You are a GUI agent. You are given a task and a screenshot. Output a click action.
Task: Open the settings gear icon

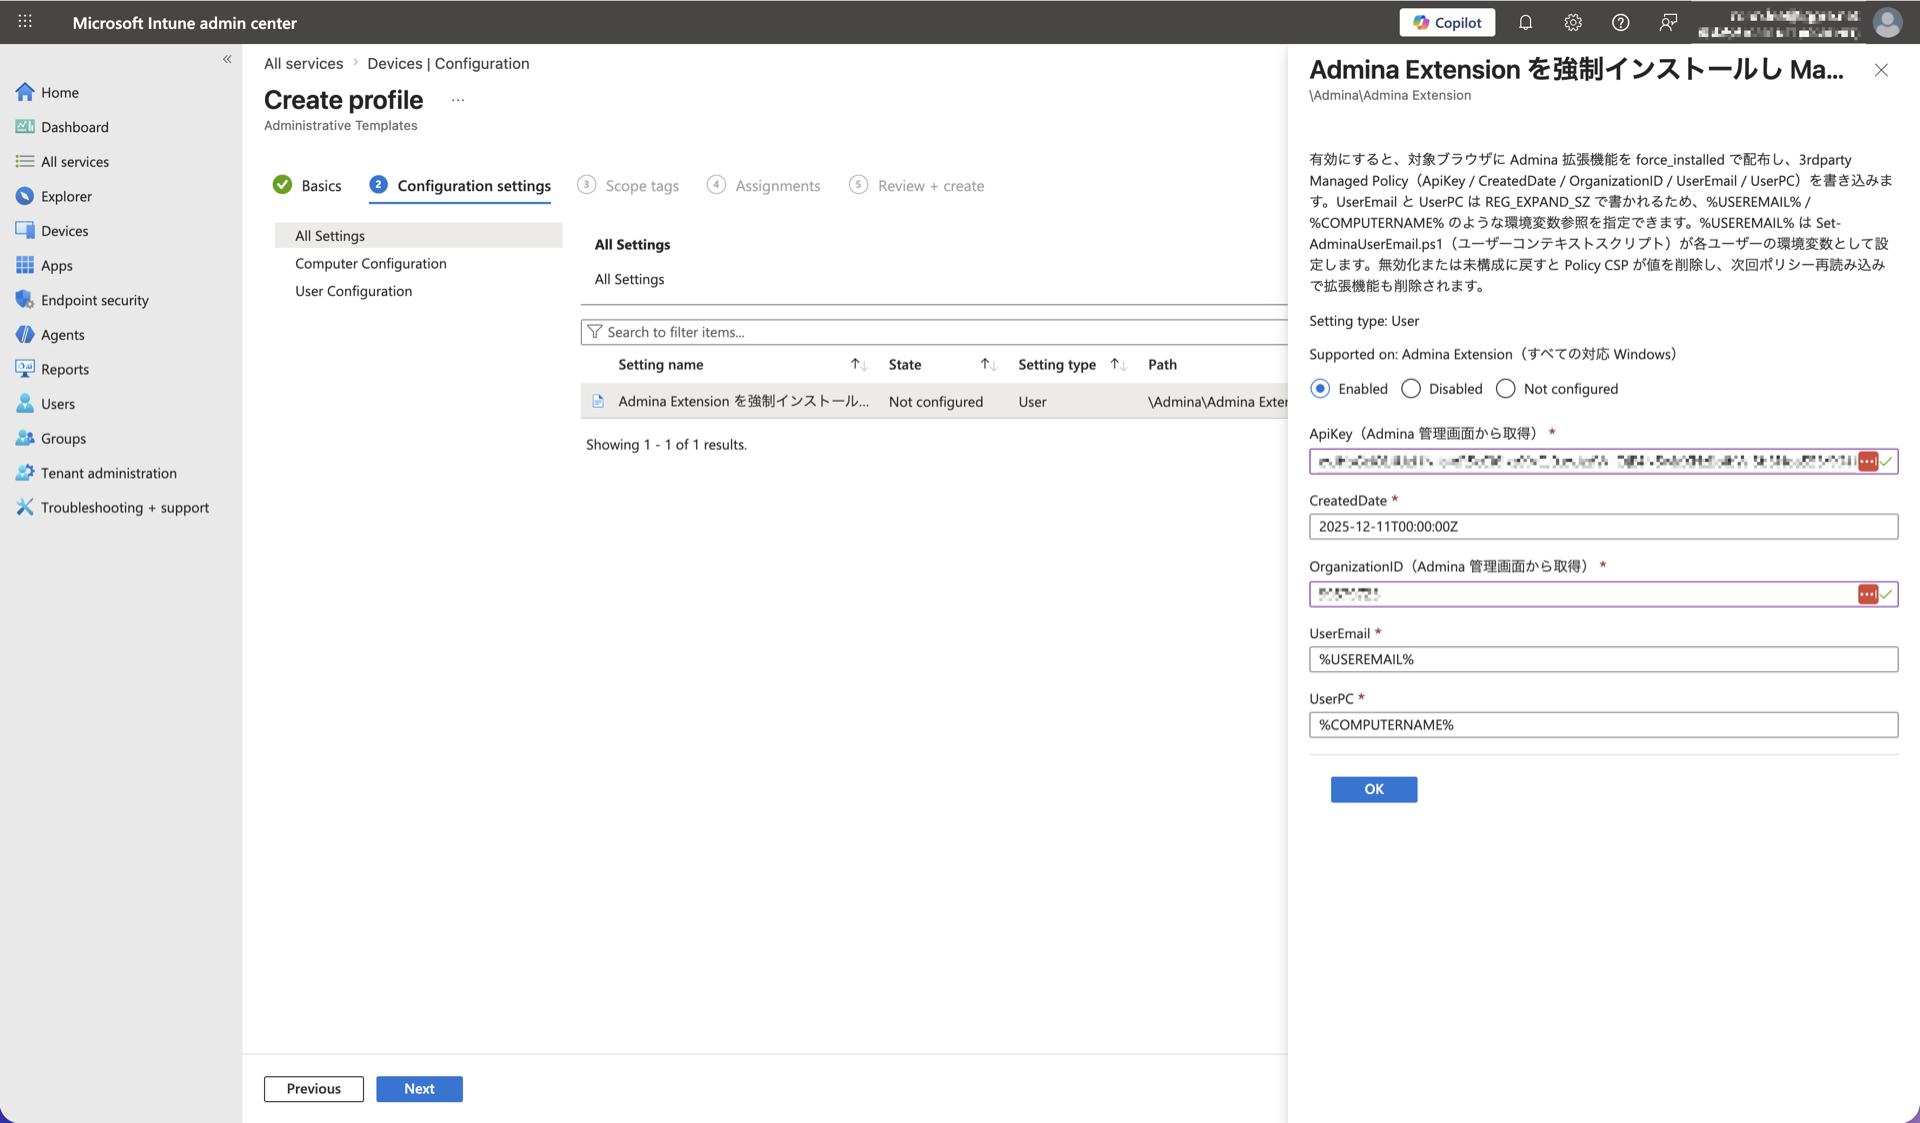click(x=1573, y=22)
